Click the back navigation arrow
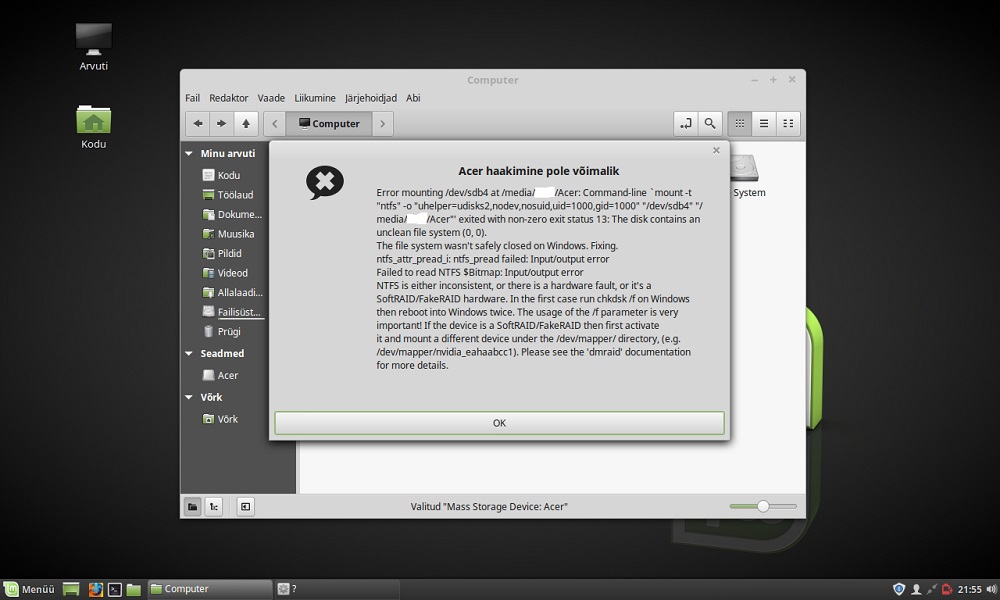This screenshot has width=1000, height=600. click(x=198, y=124)
